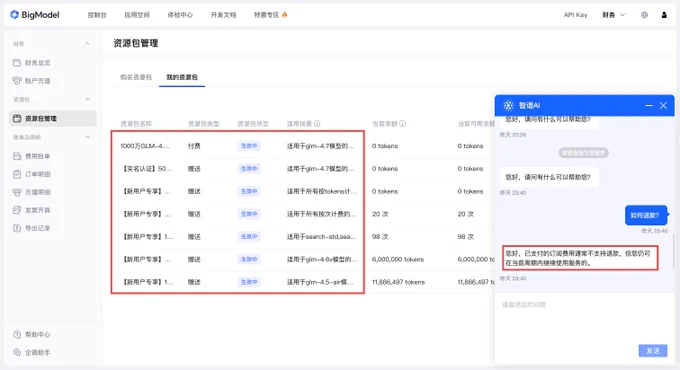Click the 资源包管理 page title
The width and height of the screenshot is (680, 370).
tap(136, 43)
